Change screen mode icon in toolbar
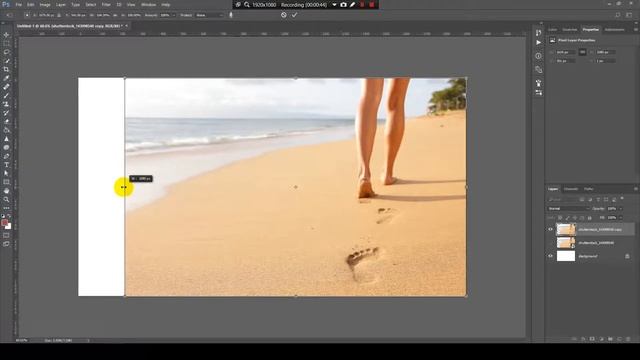Image resolution: width=640 pixels, height=360 pixels. point(6,244)
